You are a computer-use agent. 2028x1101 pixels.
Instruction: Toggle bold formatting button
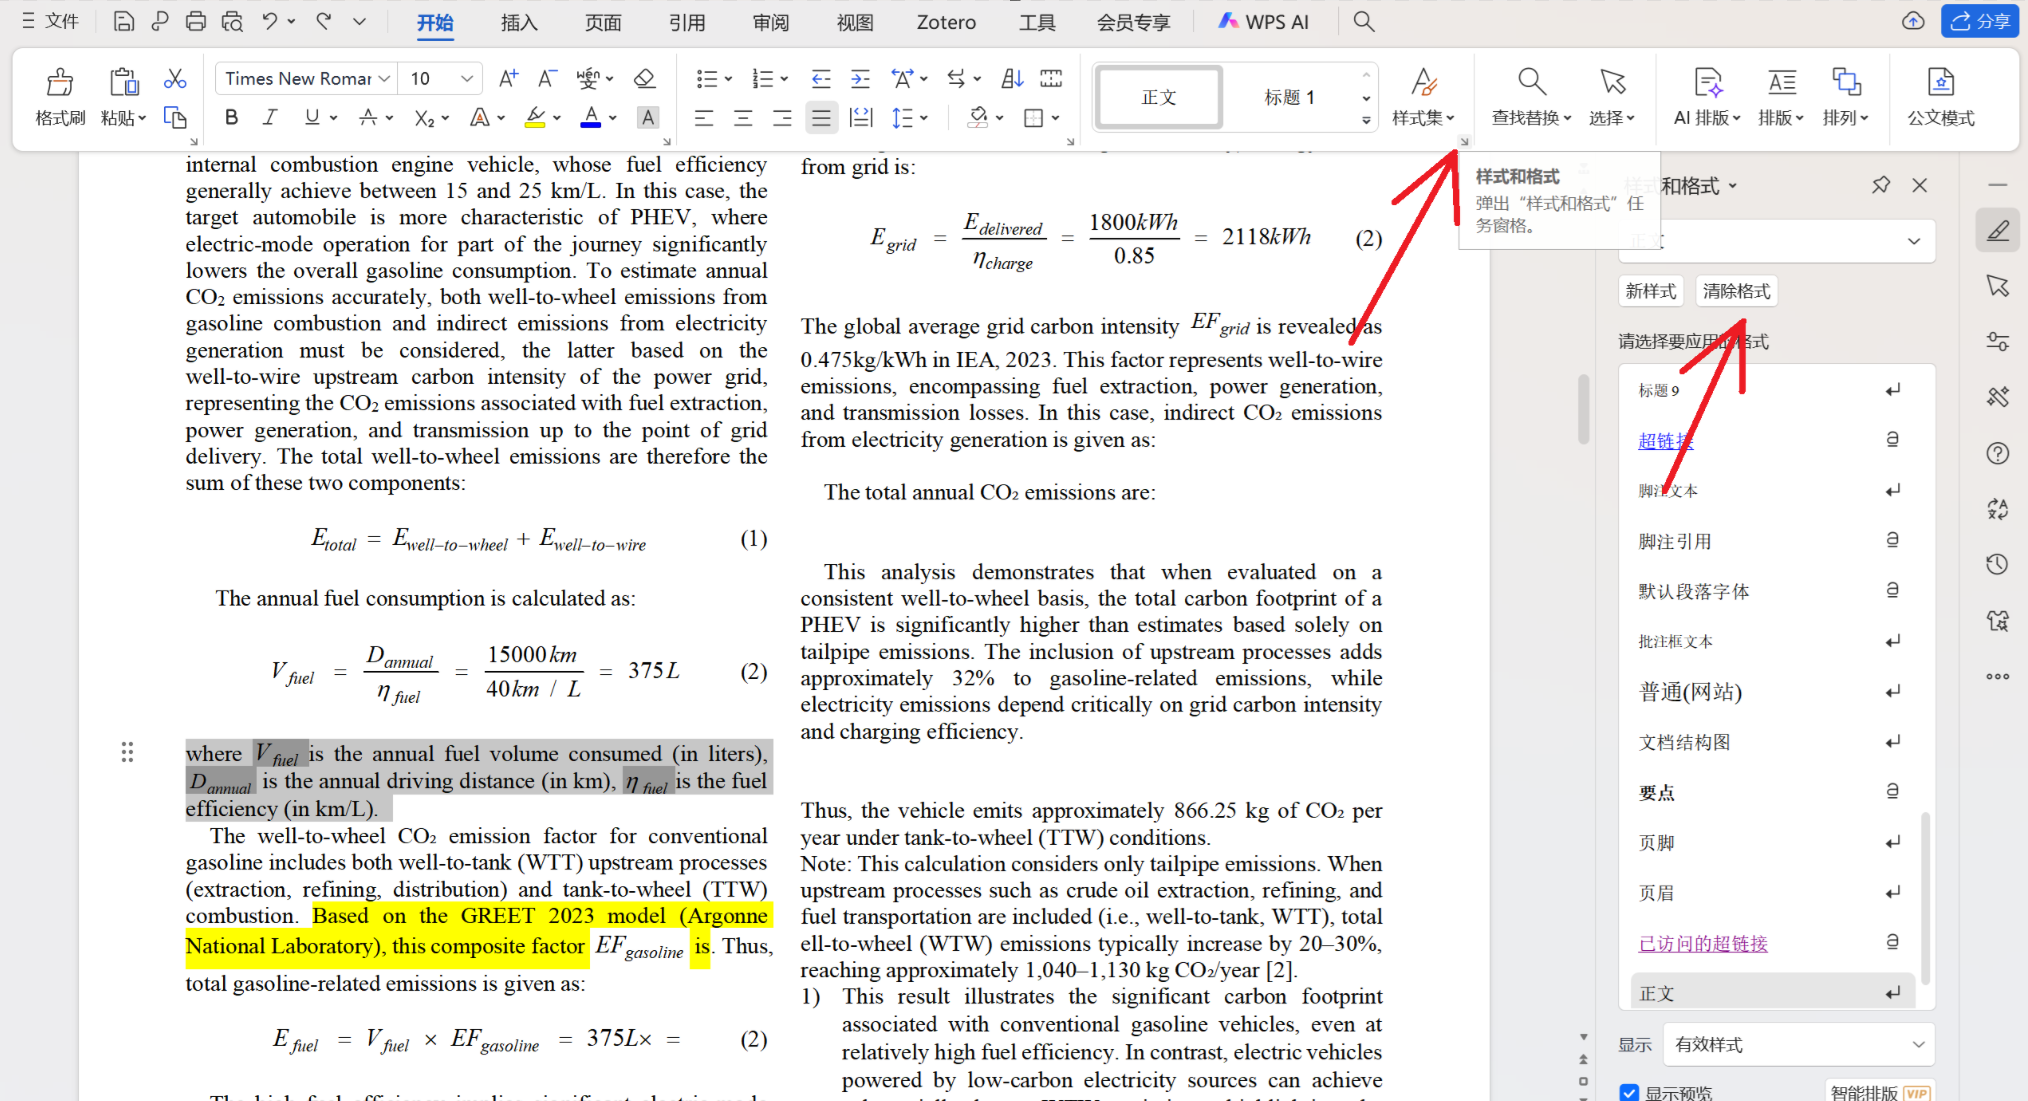click(231, 118)
